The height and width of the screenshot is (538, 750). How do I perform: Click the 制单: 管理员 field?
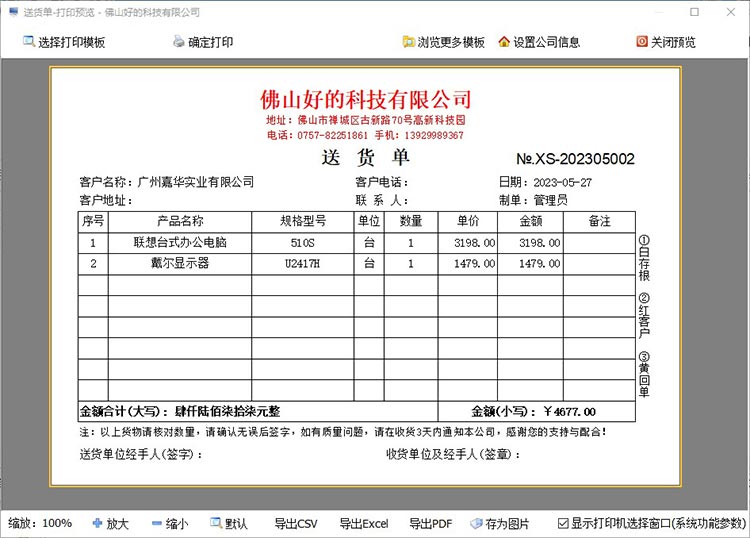533,200
